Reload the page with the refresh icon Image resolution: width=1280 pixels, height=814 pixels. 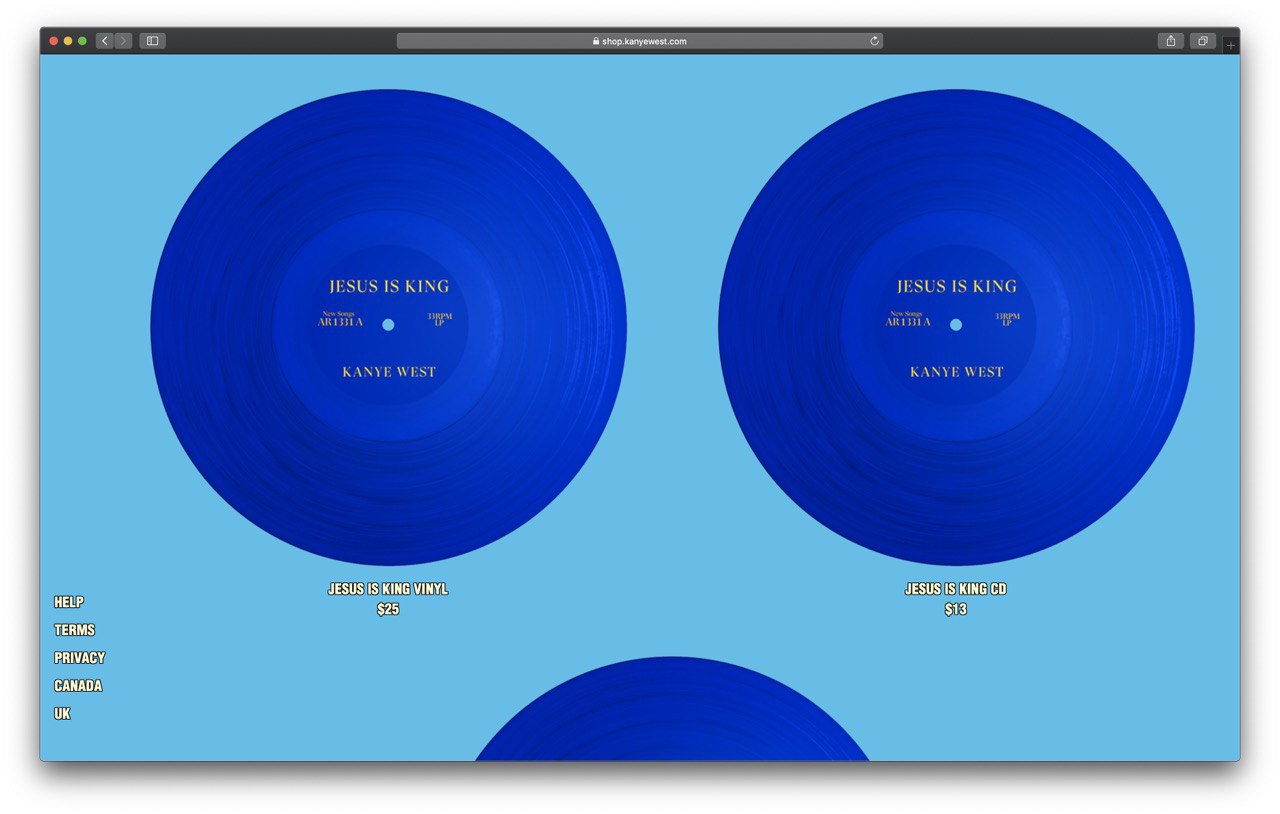(x=874, y=41)
